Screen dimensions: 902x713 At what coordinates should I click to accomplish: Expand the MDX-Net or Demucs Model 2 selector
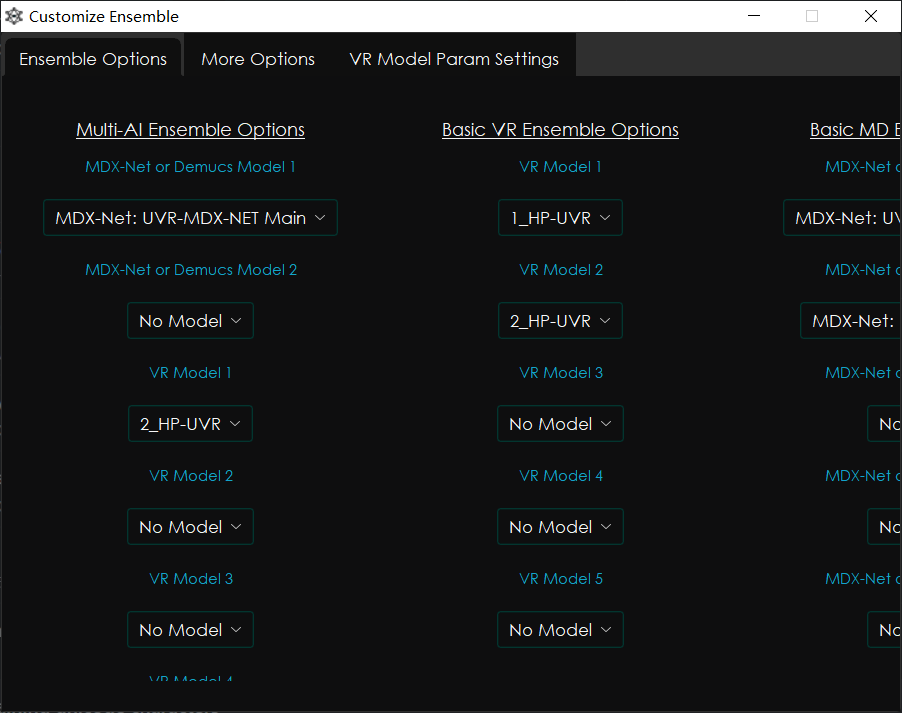(190, 320)
